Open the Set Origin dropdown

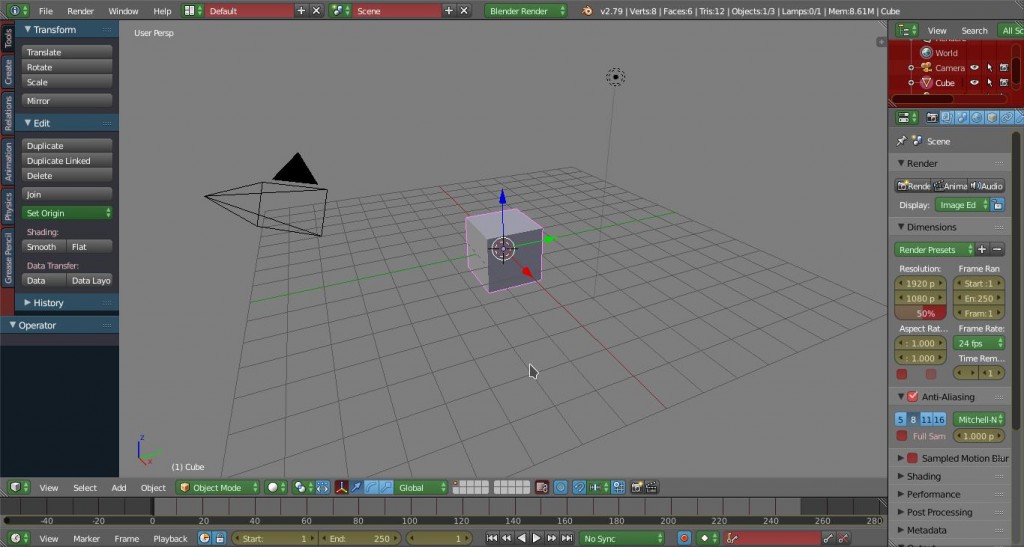click(67, 213)
